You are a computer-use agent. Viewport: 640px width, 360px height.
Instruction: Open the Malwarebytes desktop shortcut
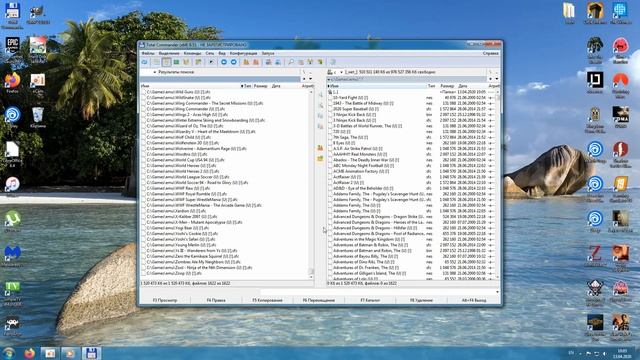[12, 255]
